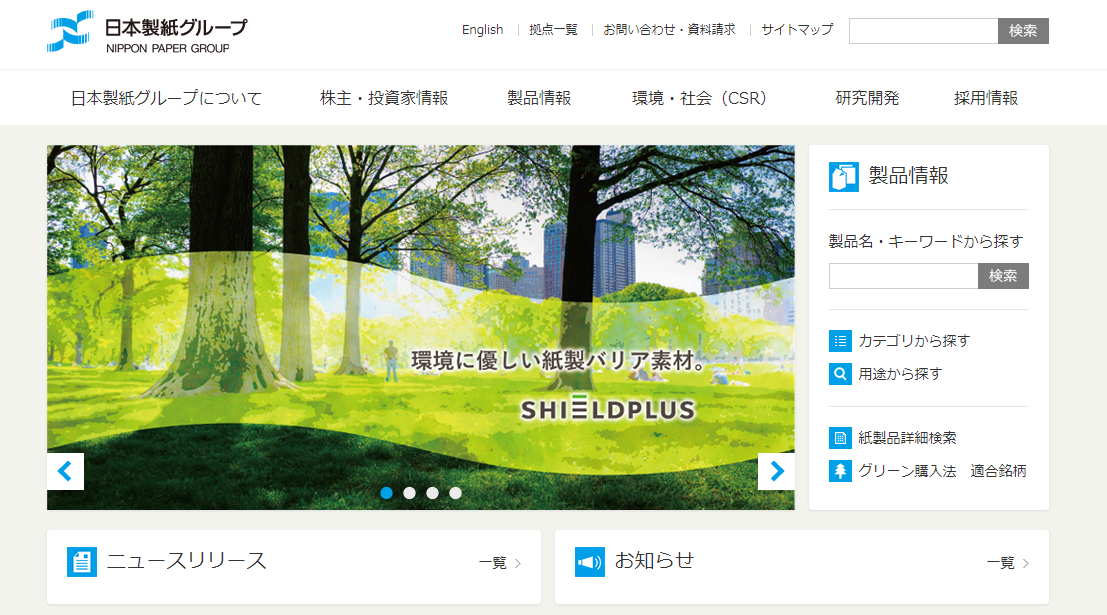1107x615 pixels.
Task: Click 環境に優しい紙製バリア素材 caption
Action: [559, 361]
